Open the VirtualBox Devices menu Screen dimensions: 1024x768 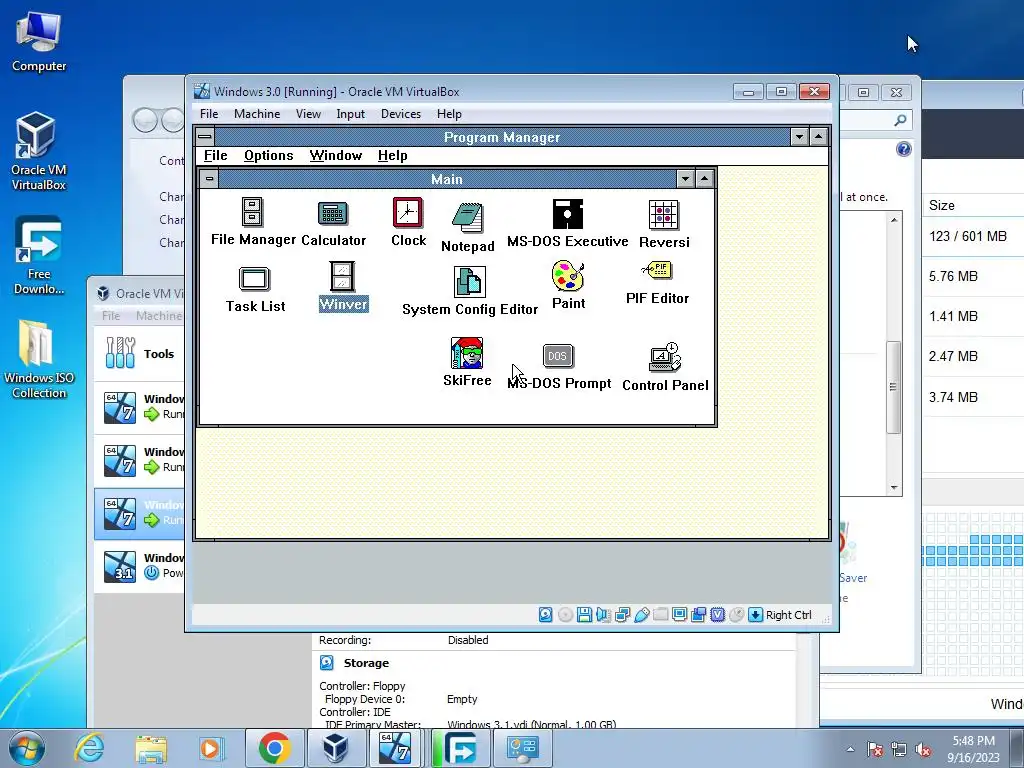[x=401, y=114]
